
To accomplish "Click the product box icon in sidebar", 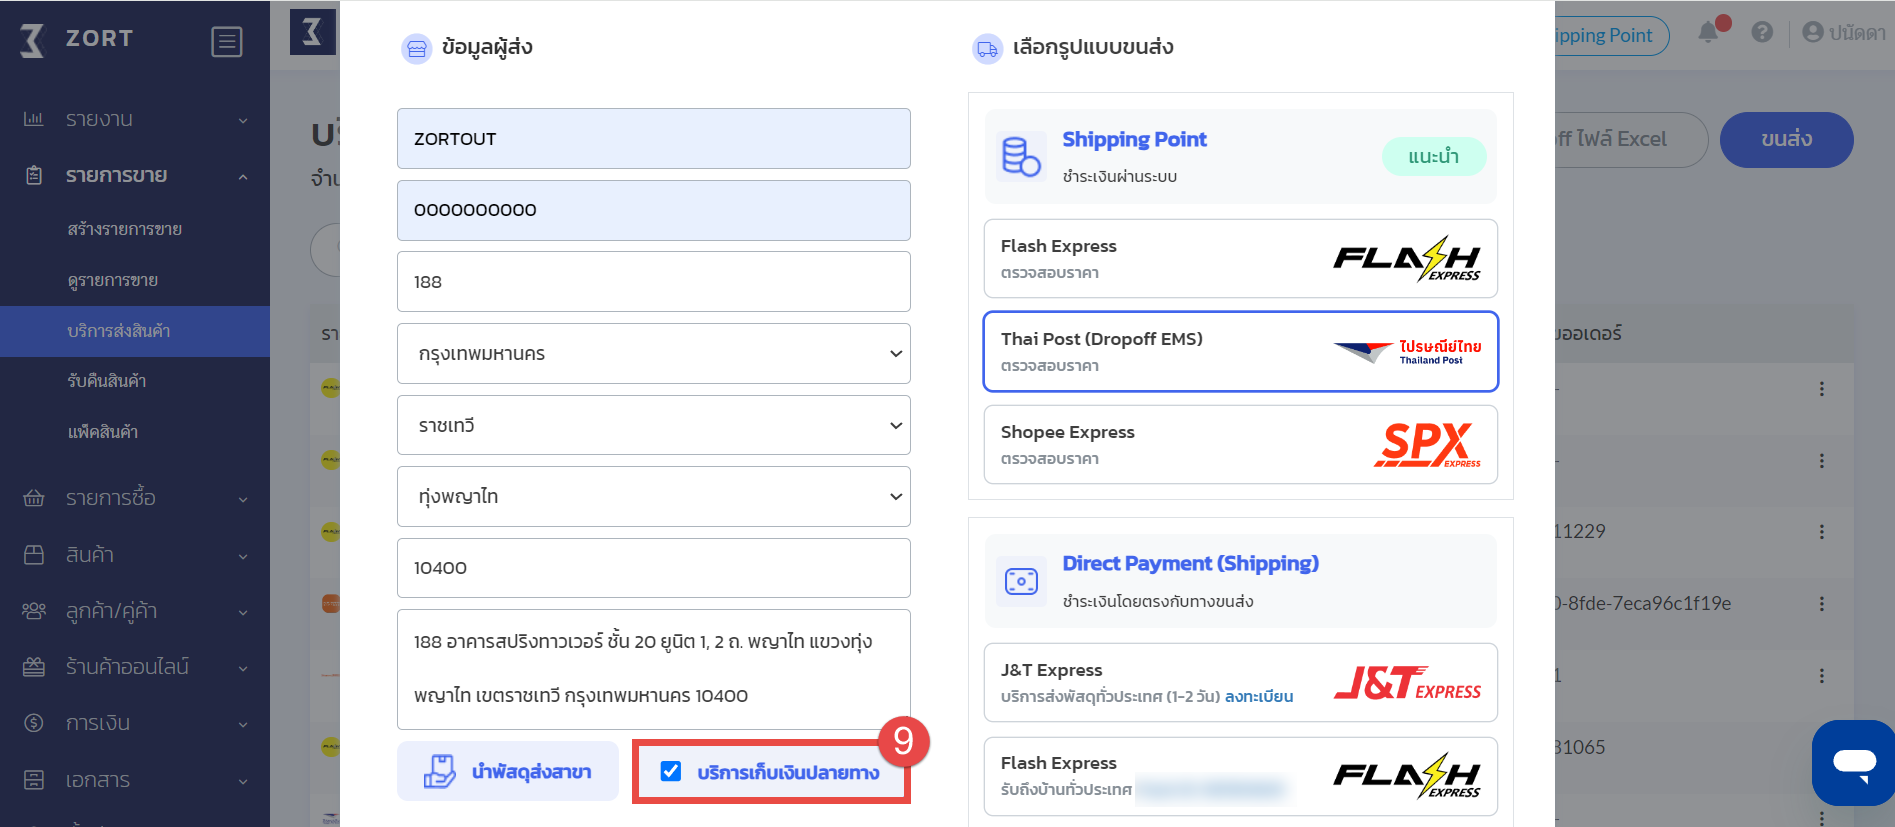I will point(33,554).
